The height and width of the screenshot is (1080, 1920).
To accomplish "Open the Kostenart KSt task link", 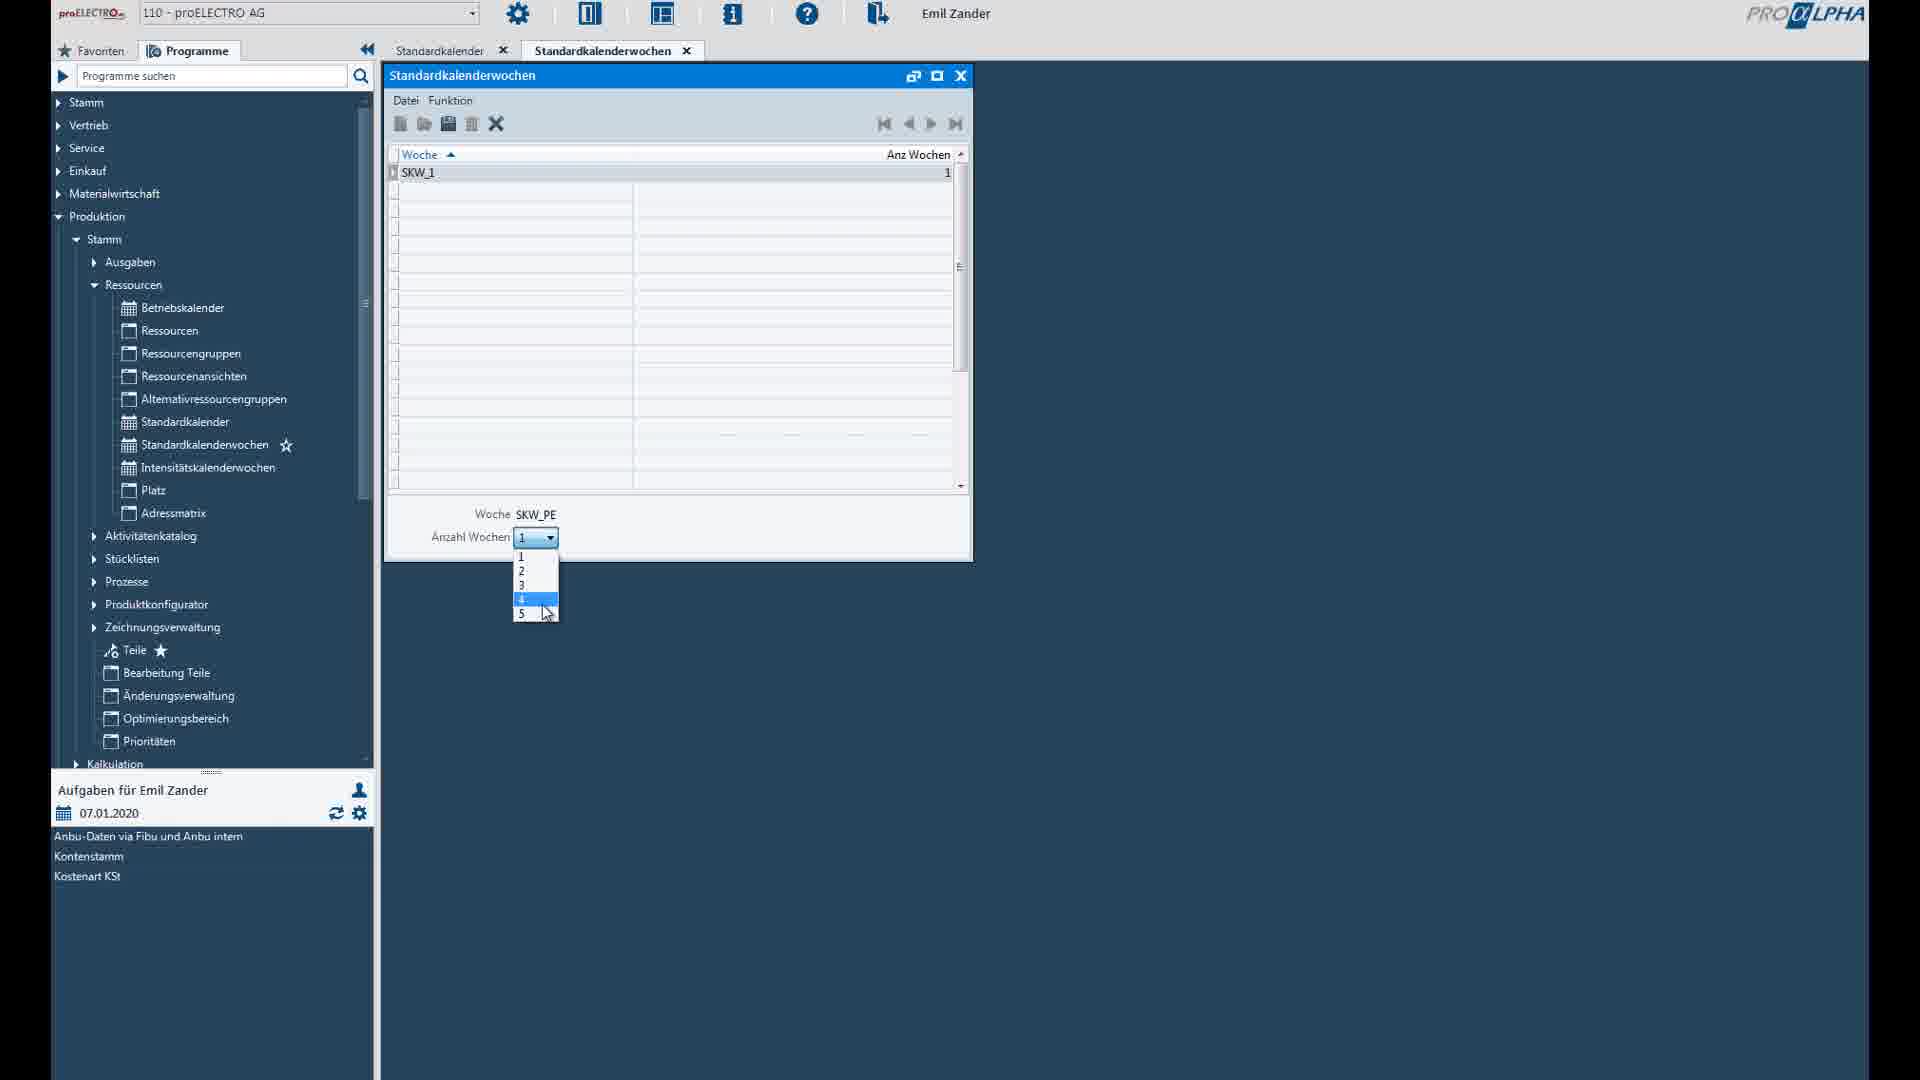I will point(87,877).
